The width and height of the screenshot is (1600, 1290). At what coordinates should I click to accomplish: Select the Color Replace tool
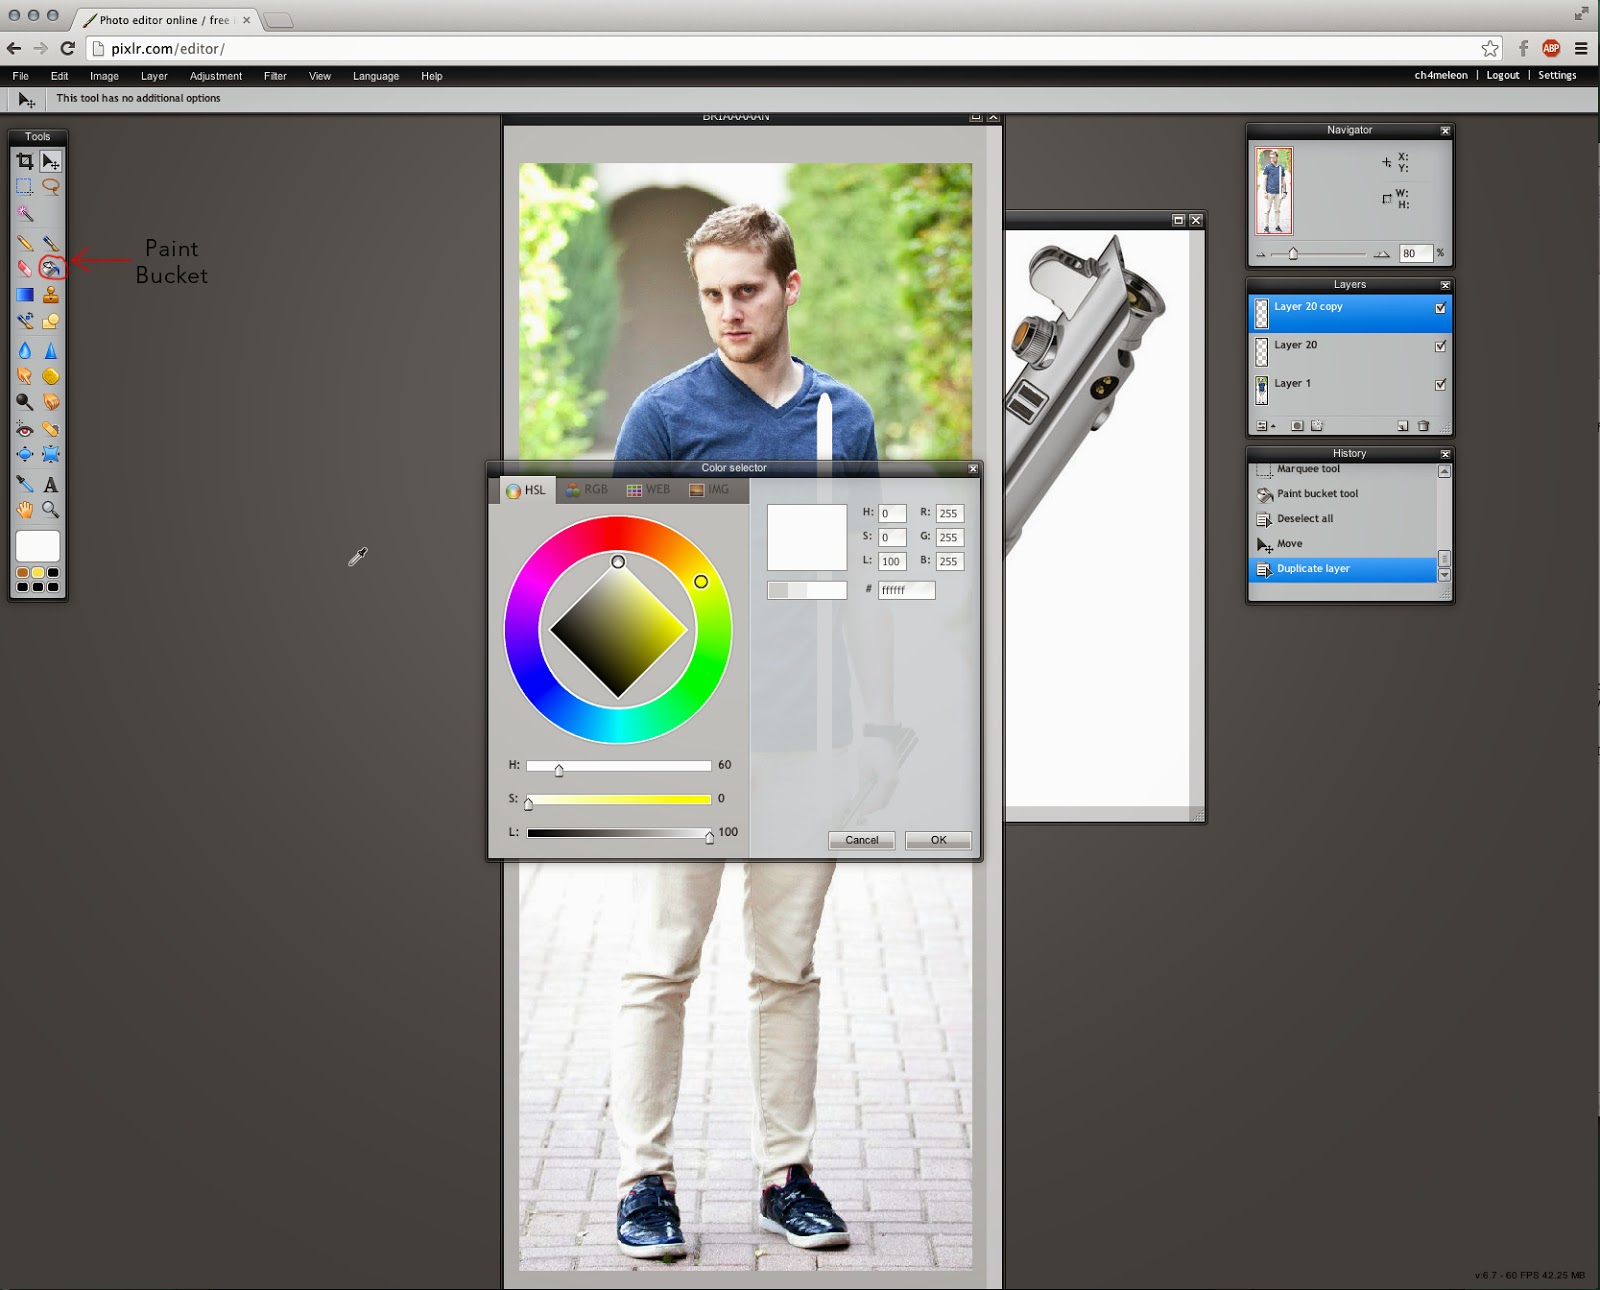click(25, 321)
